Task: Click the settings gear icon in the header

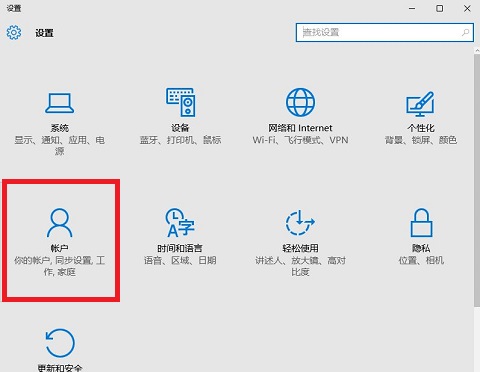Action: pyautogui.click(x=14, y=33)
